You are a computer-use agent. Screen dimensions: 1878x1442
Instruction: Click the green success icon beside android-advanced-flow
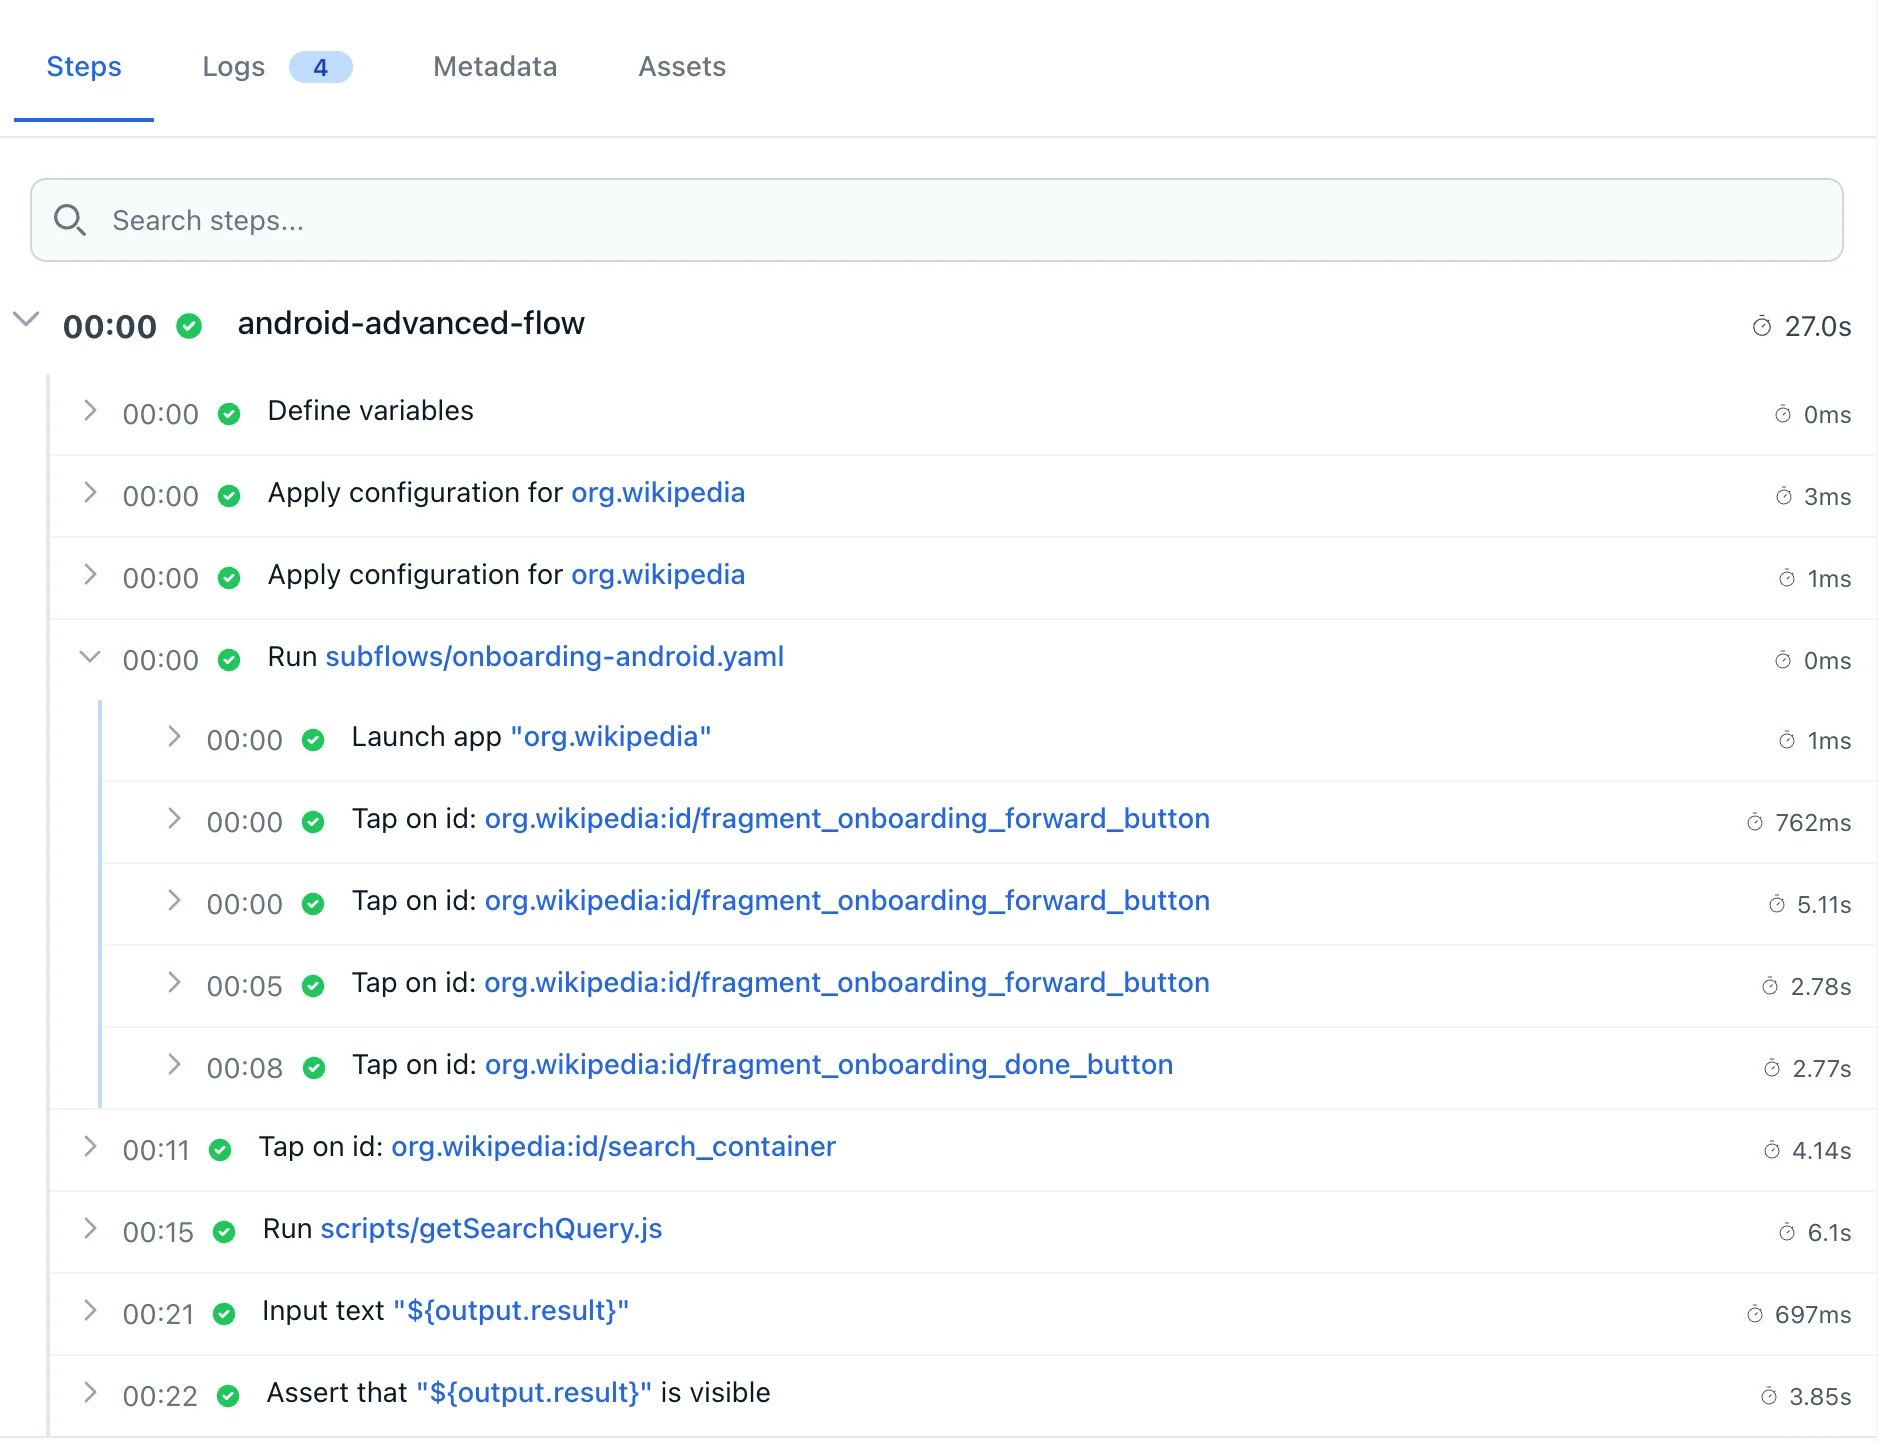[x=189, y=325]
